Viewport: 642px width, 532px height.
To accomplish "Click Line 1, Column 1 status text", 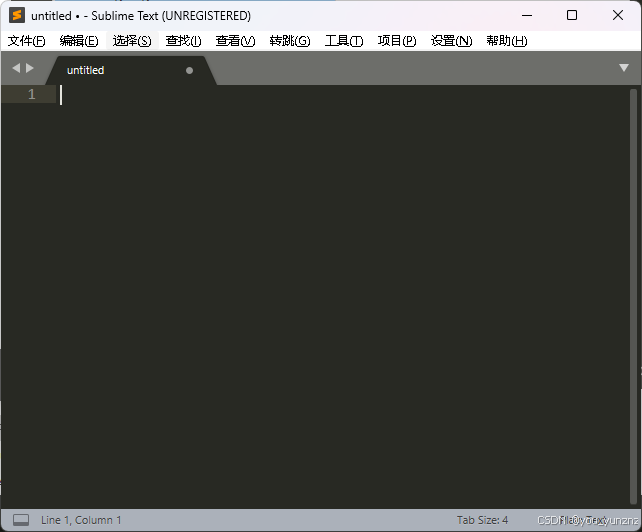I will click(81, 520).
